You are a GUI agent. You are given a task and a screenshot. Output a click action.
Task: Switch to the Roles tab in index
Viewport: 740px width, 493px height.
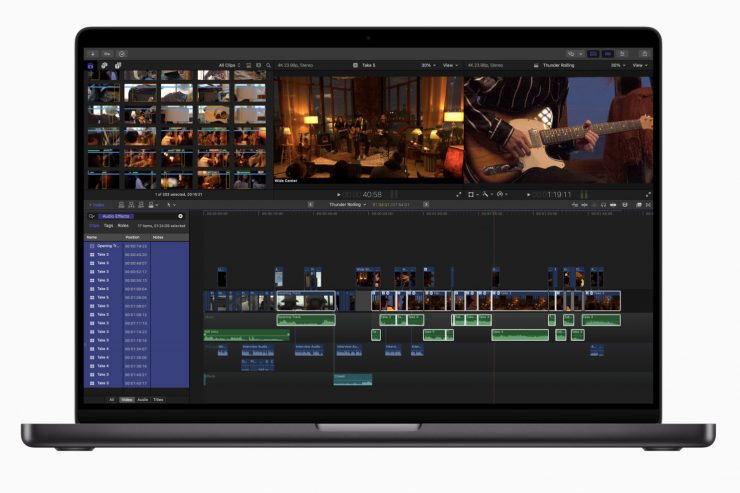coord(123,225)
